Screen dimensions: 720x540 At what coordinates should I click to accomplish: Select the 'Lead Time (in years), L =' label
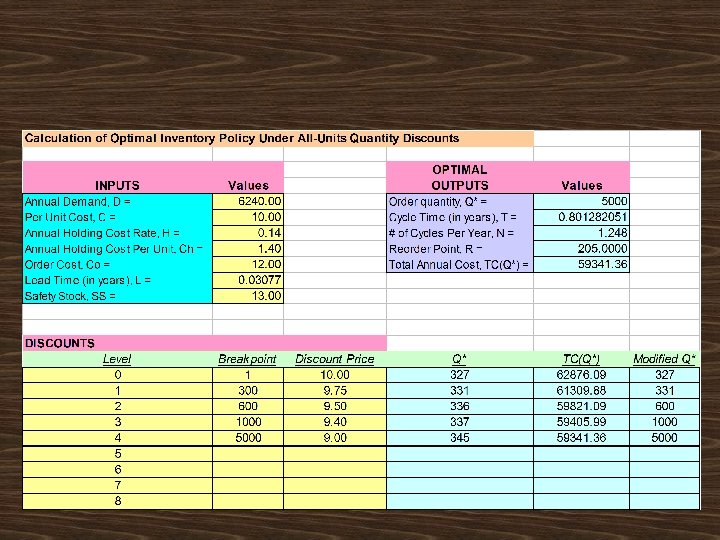click(118, 280)
